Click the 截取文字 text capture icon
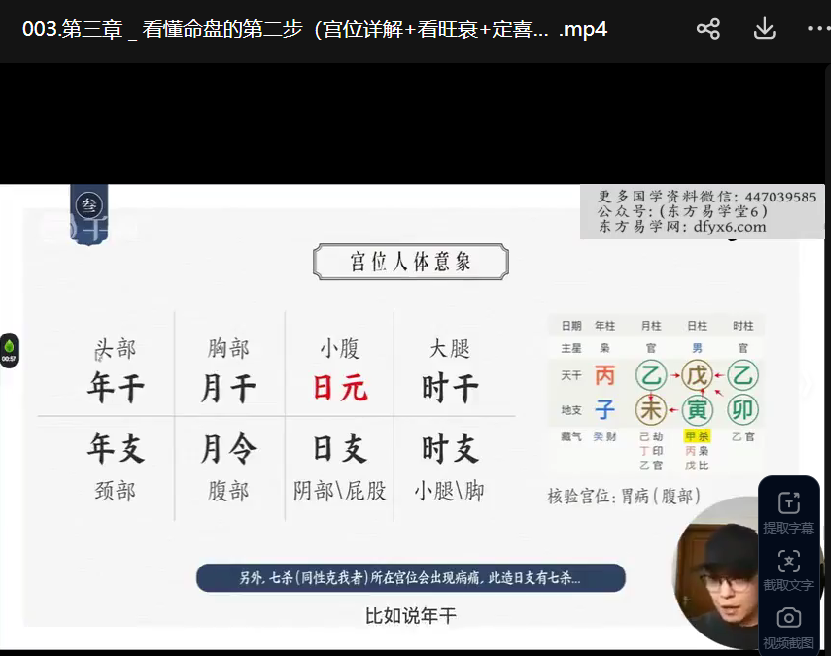The width and height of the screenshot is (831, 656). [788, 568]
